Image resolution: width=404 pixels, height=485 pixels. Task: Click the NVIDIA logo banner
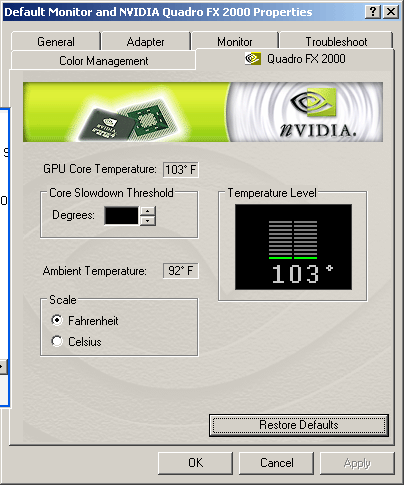click(x=203, y=112)
